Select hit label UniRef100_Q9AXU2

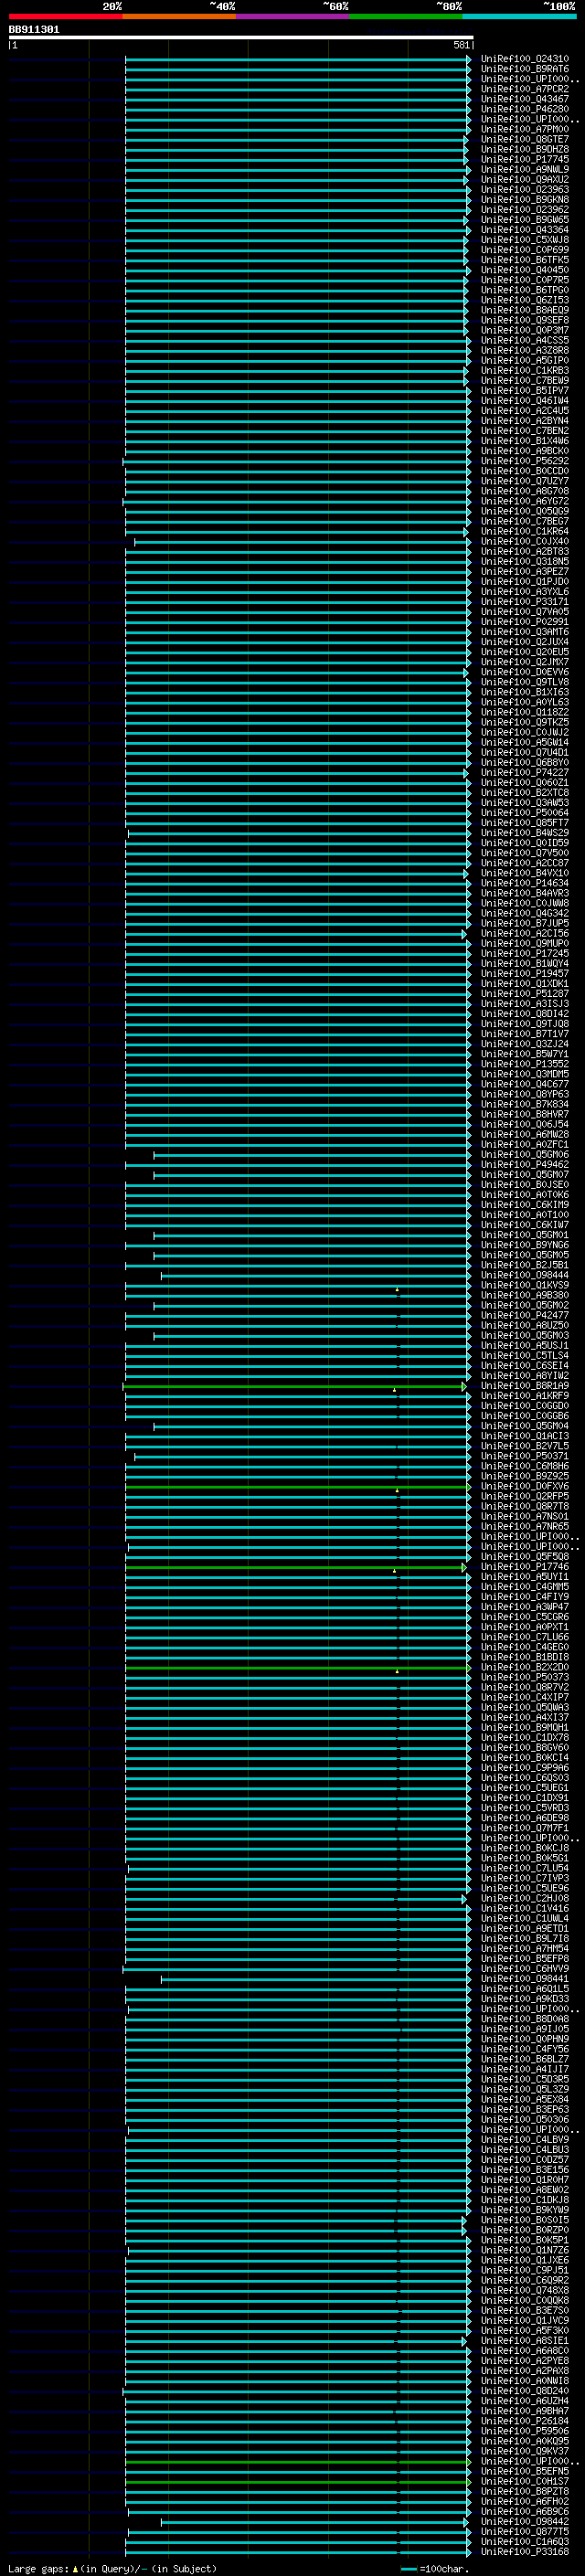pos(525,180)
